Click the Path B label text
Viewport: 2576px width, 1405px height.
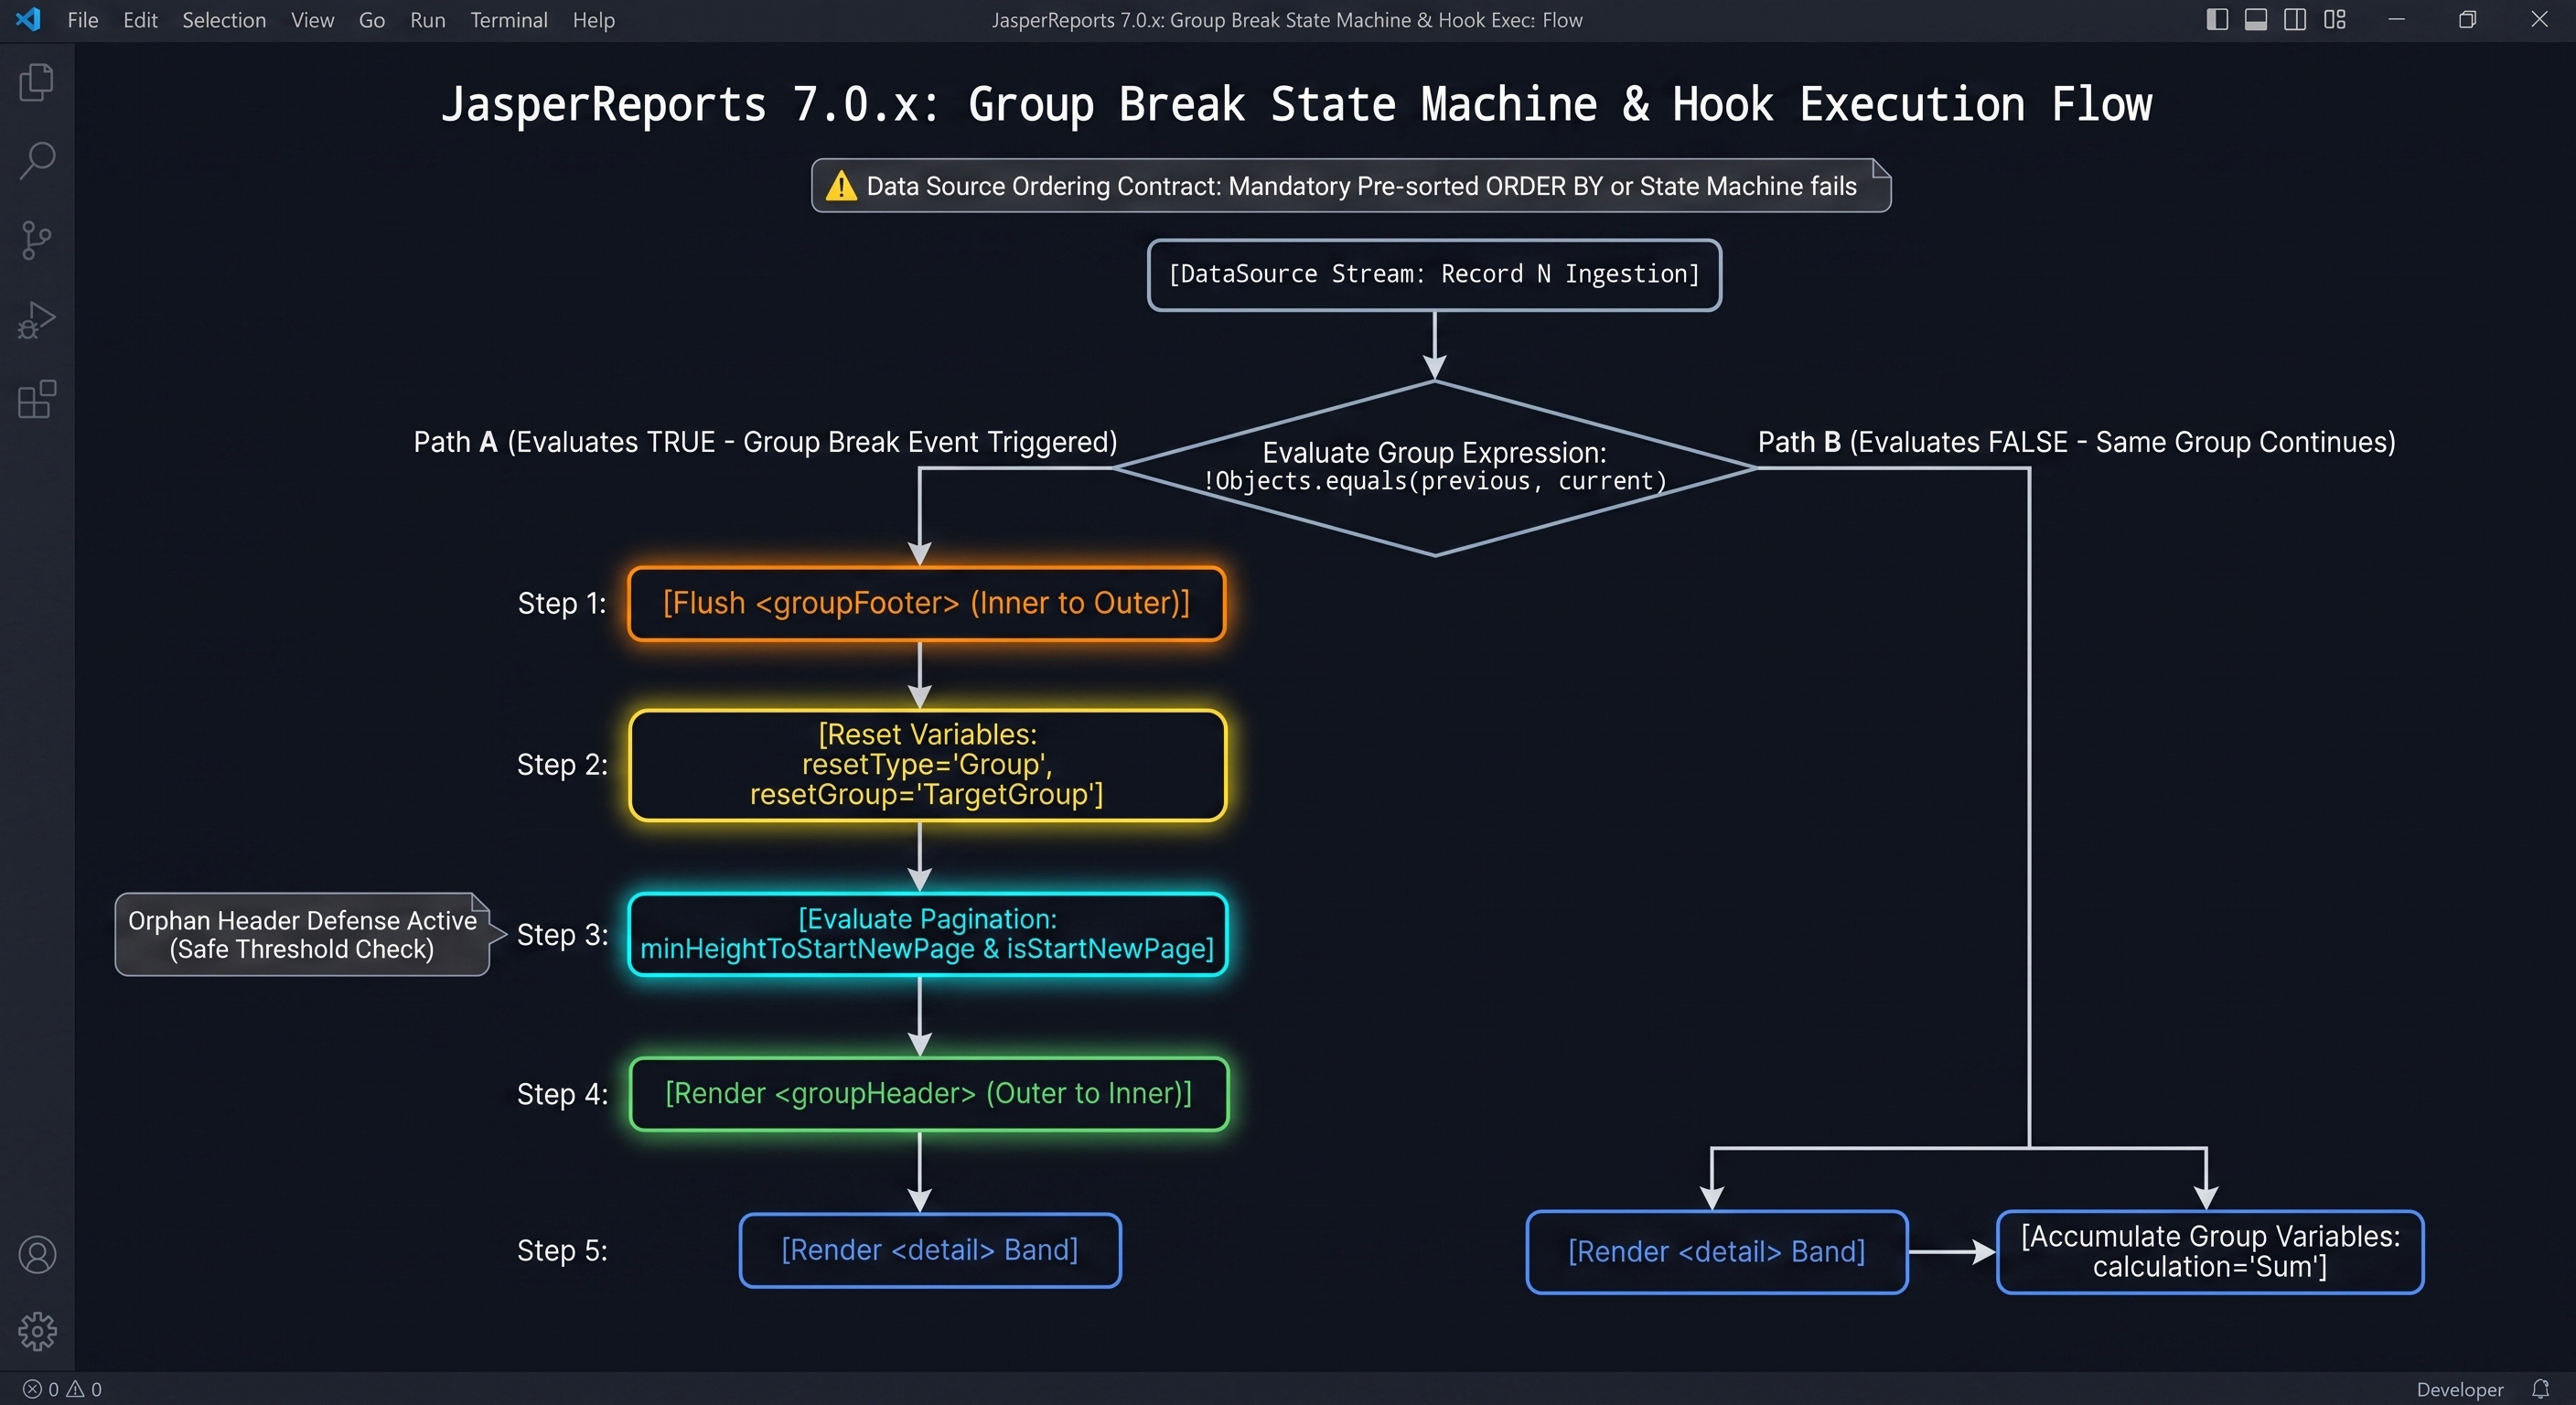click(2076, 442)
